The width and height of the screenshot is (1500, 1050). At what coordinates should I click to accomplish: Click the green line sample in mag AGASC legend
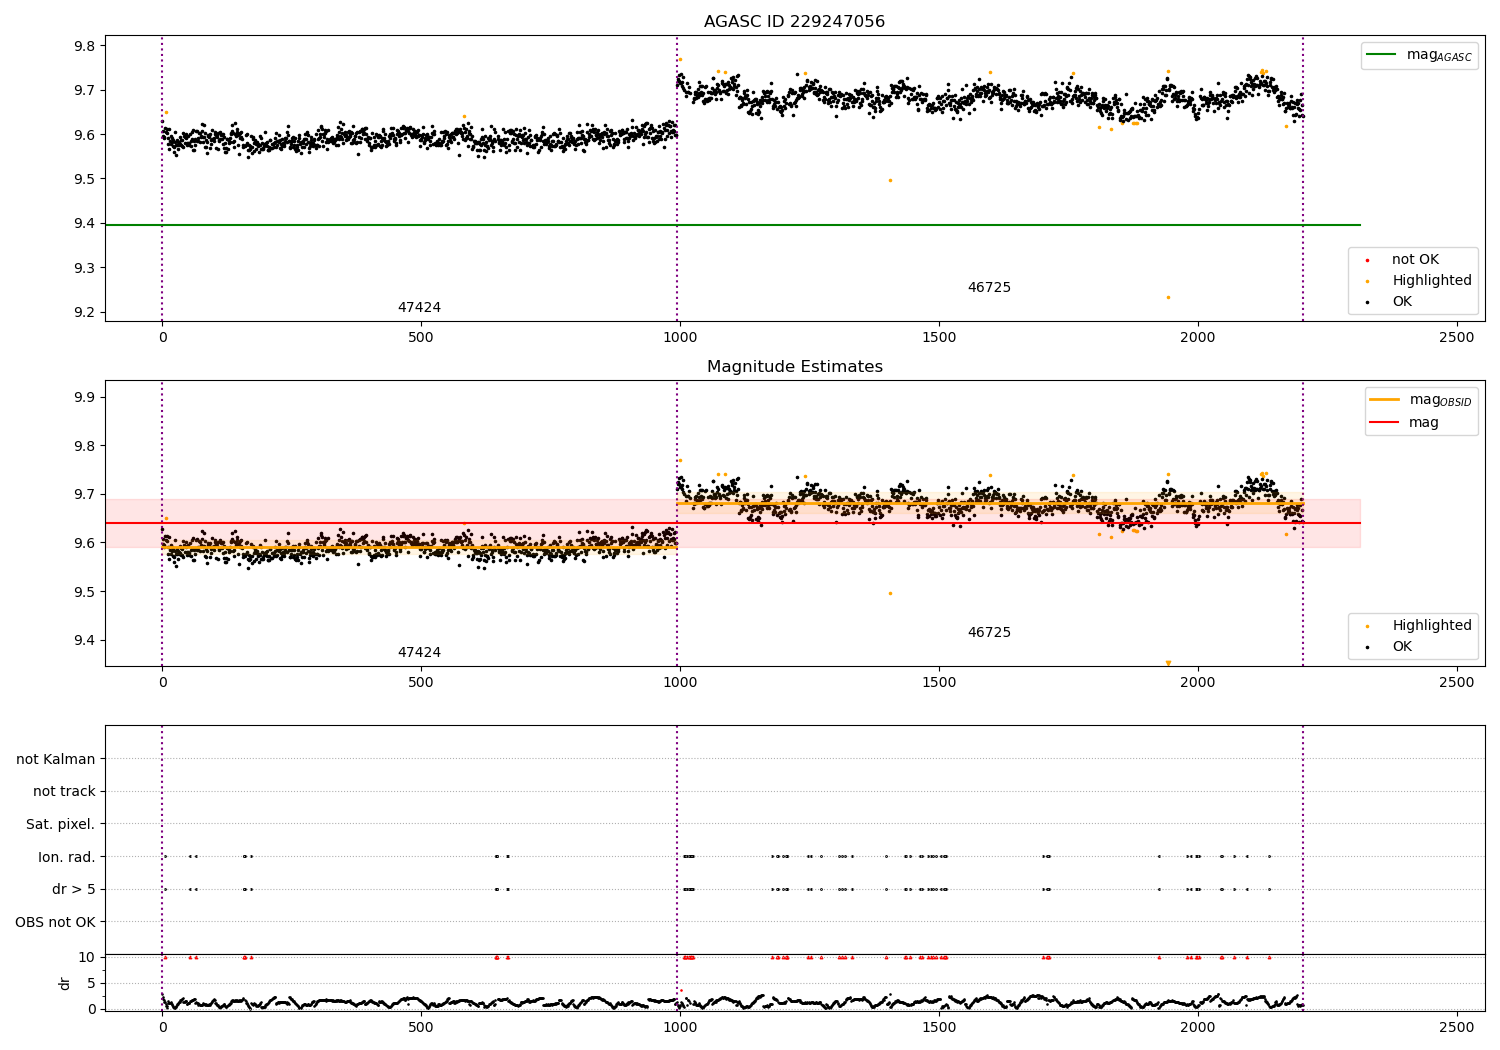[x=1381, y=55]
